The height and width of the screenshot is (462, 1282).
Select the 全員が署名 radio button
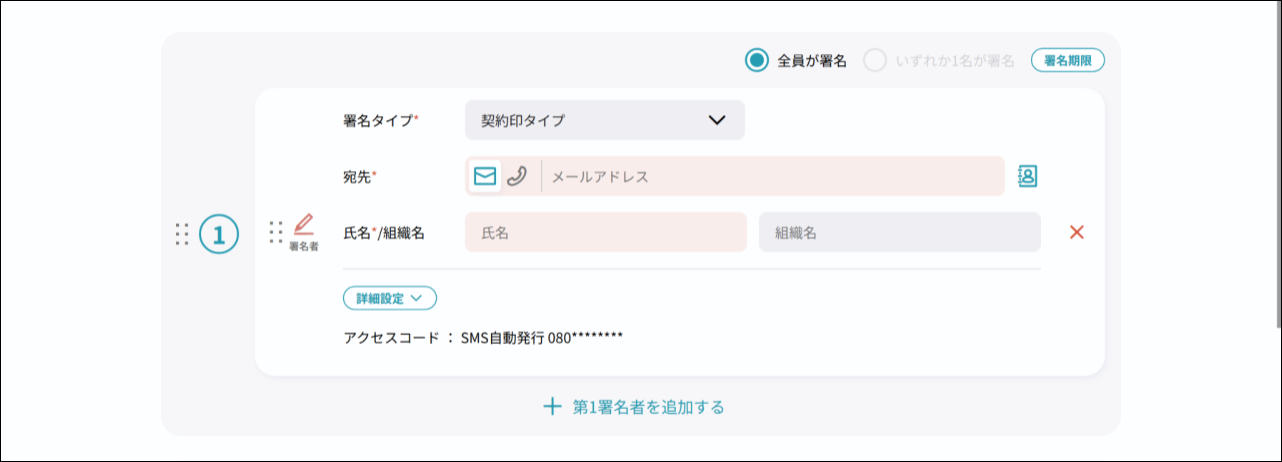[x=757, y=61]
